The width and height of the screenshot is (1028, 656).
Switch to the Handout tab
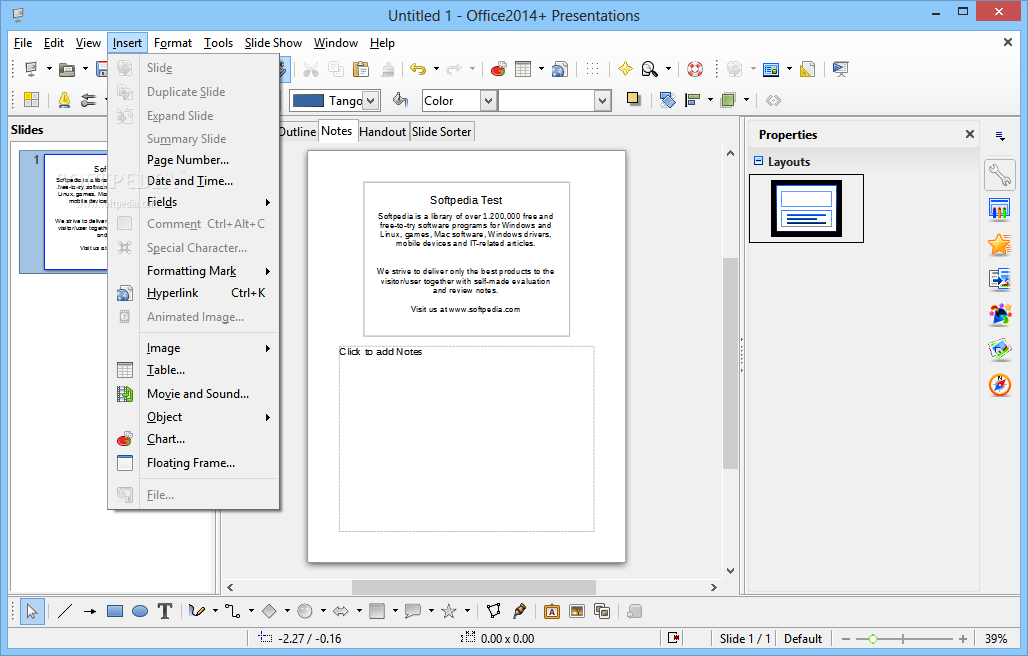383,132
